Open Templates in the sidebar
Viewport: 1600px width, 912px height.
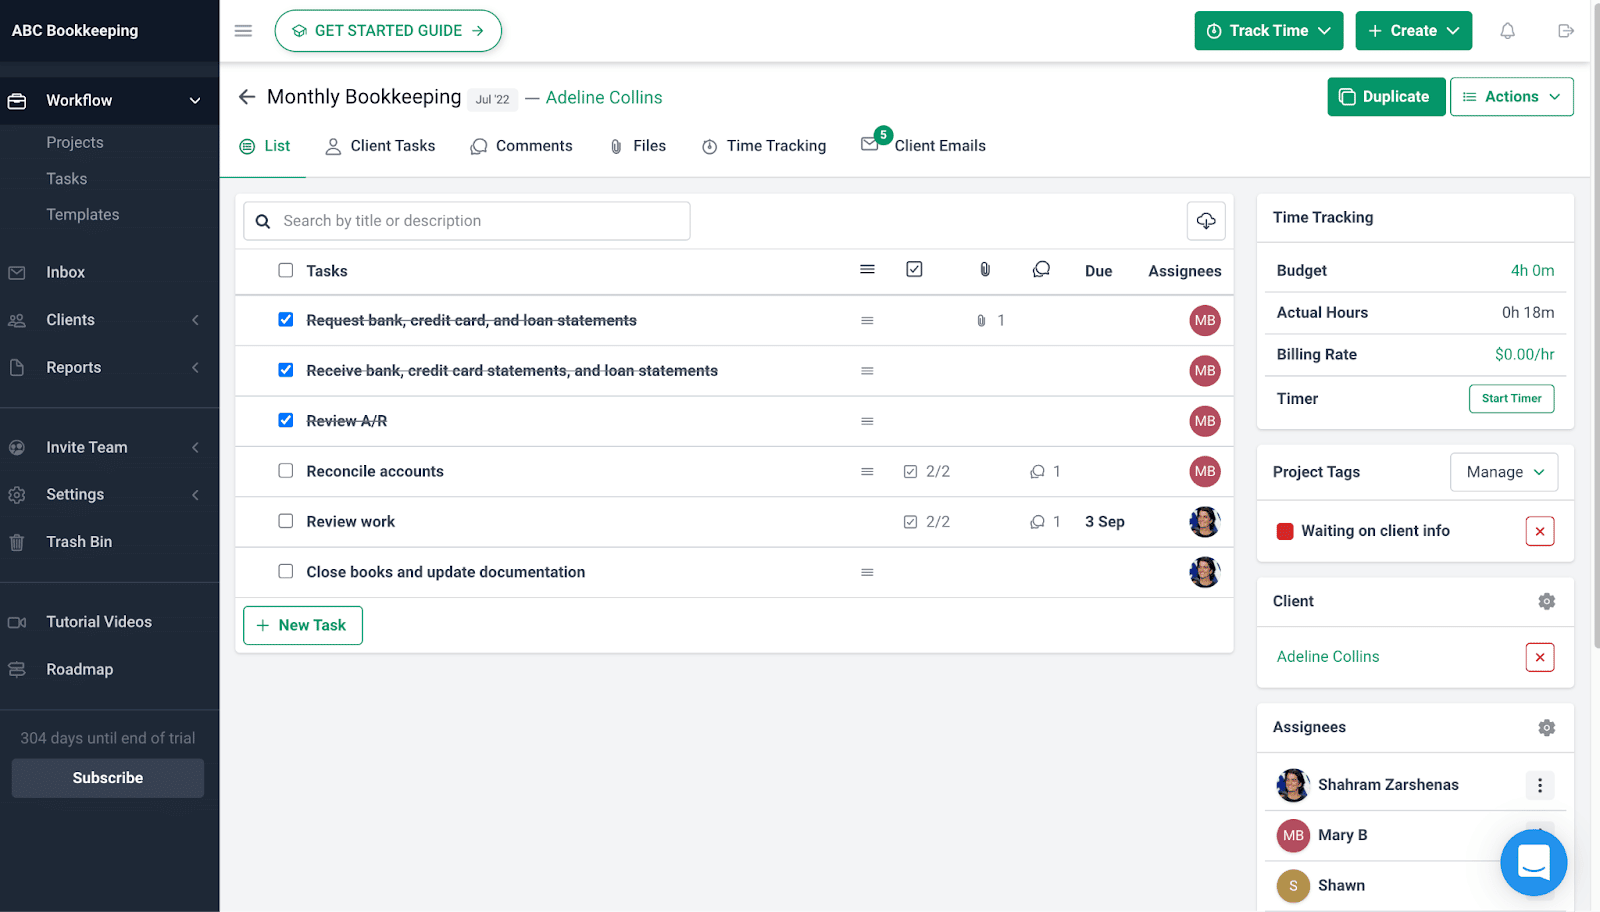[82, 214]
